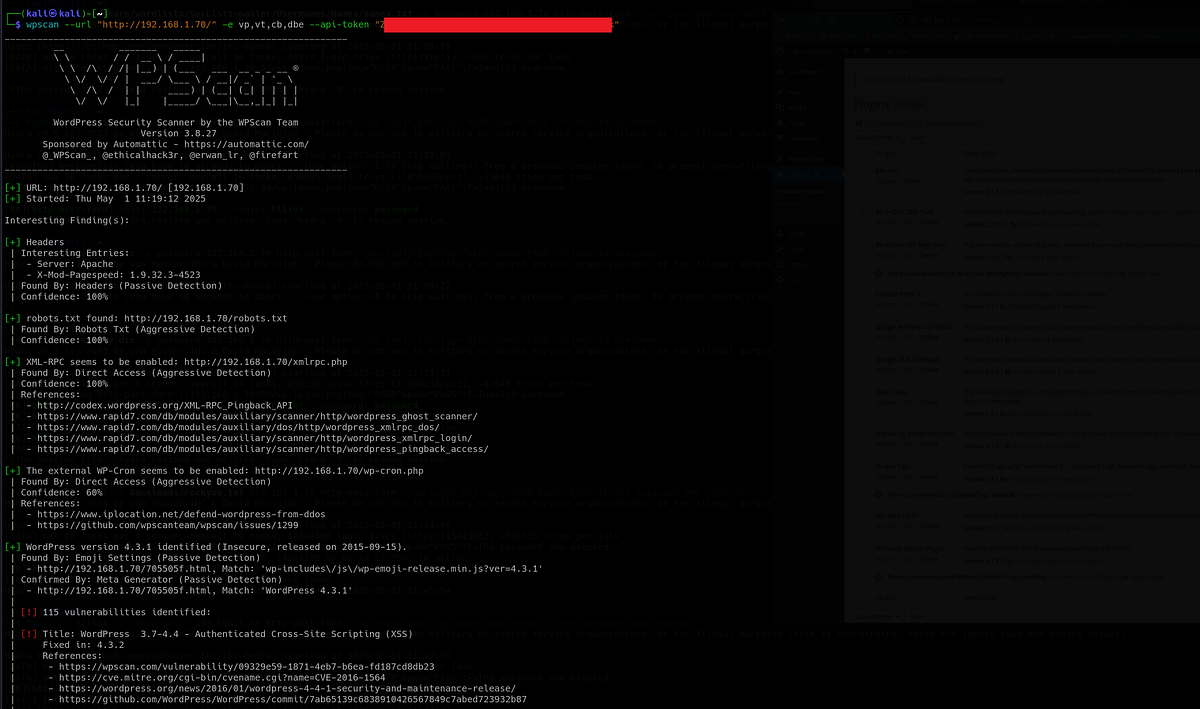Tick the Akismet plugin checkbox in background browser
The height and width of the screenshot is (709, 1200).
[865, 170]
